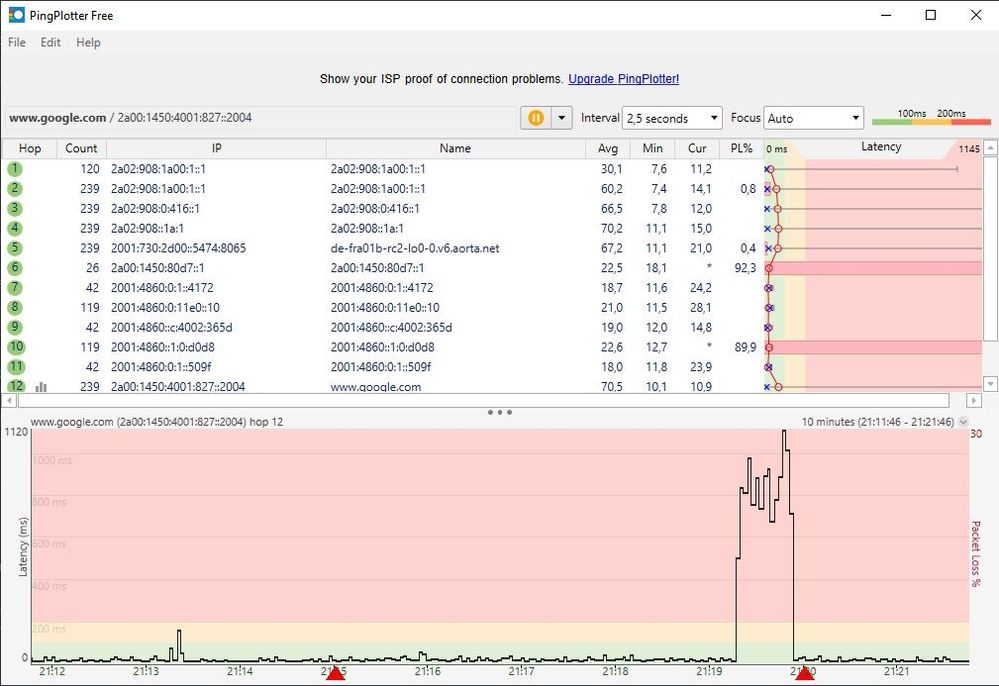This screenshot has width=999, height=686.
Task: Sort by the Count column header
Action: click(81, 148)
